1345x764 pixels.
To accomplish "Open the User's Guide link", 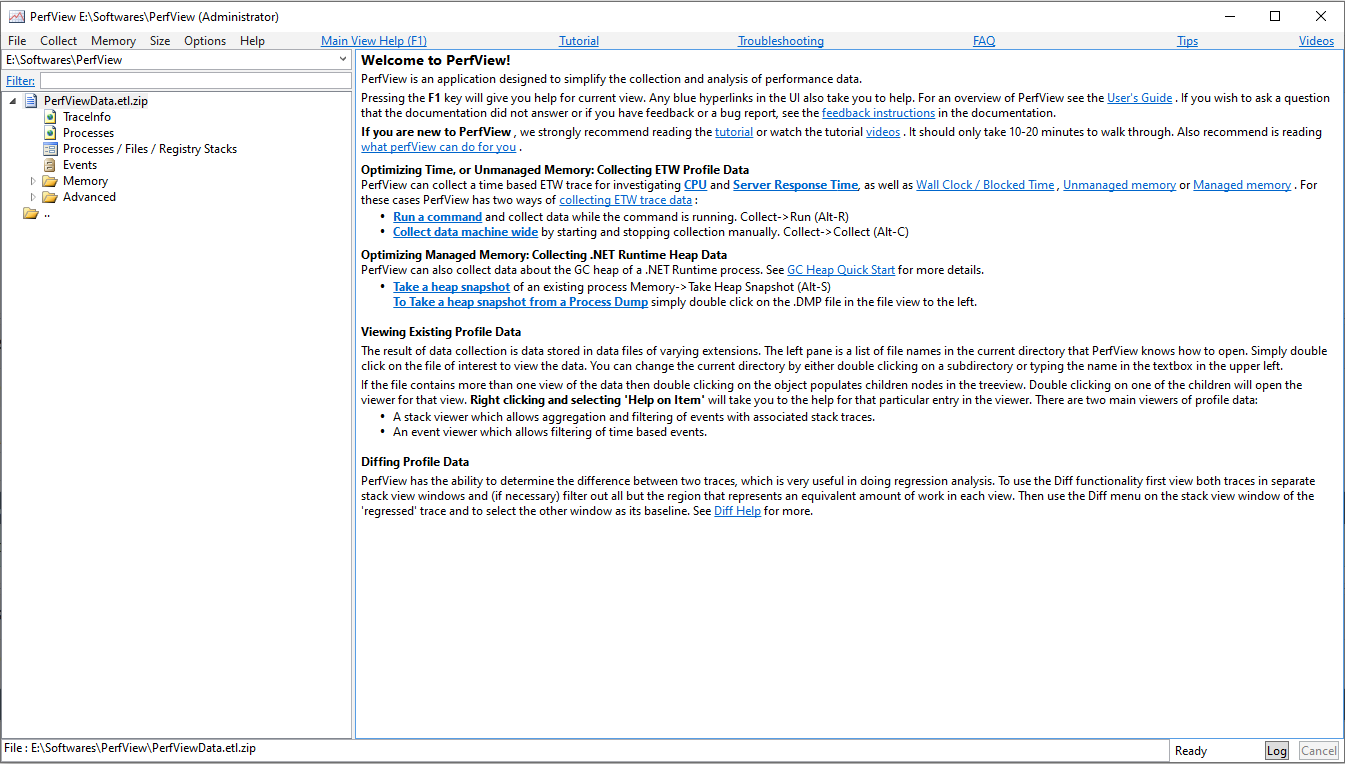I will point(1140,98).
